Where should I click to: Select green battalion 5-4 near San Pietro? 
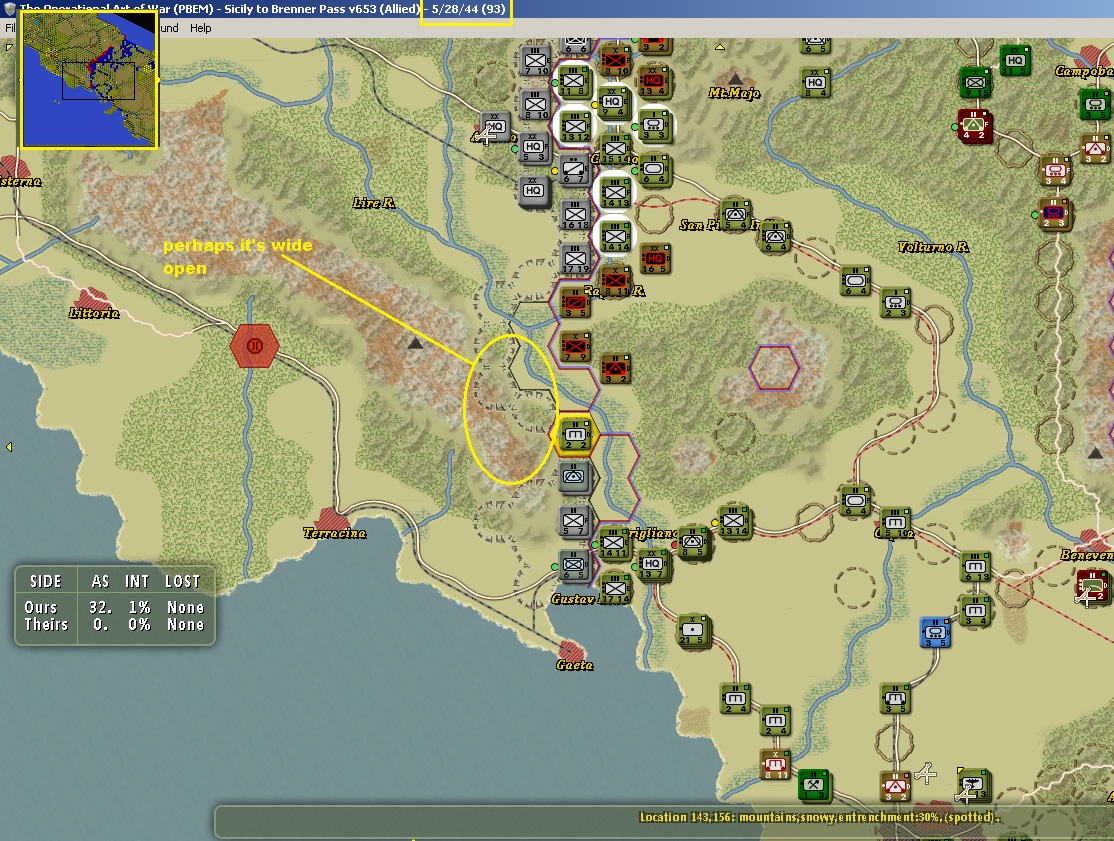tap(735, 215)
